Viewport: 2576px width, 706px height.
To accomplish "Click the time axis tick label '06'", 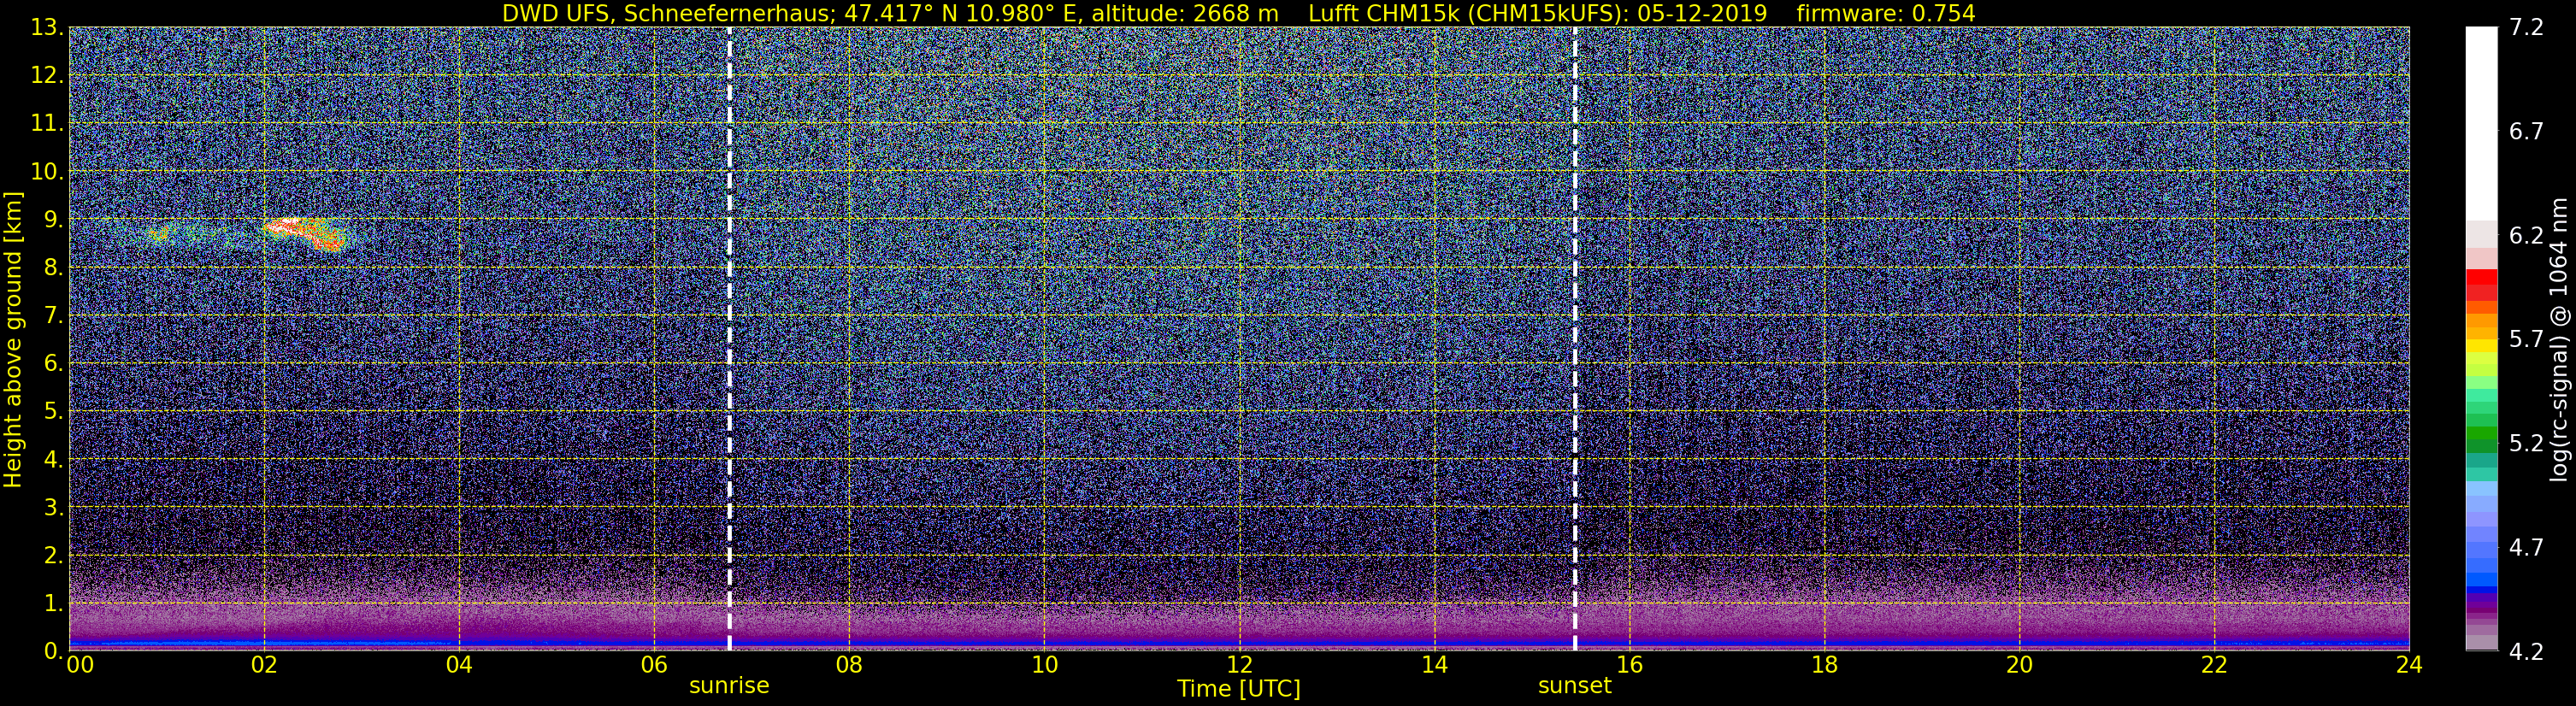I will 654,665.
